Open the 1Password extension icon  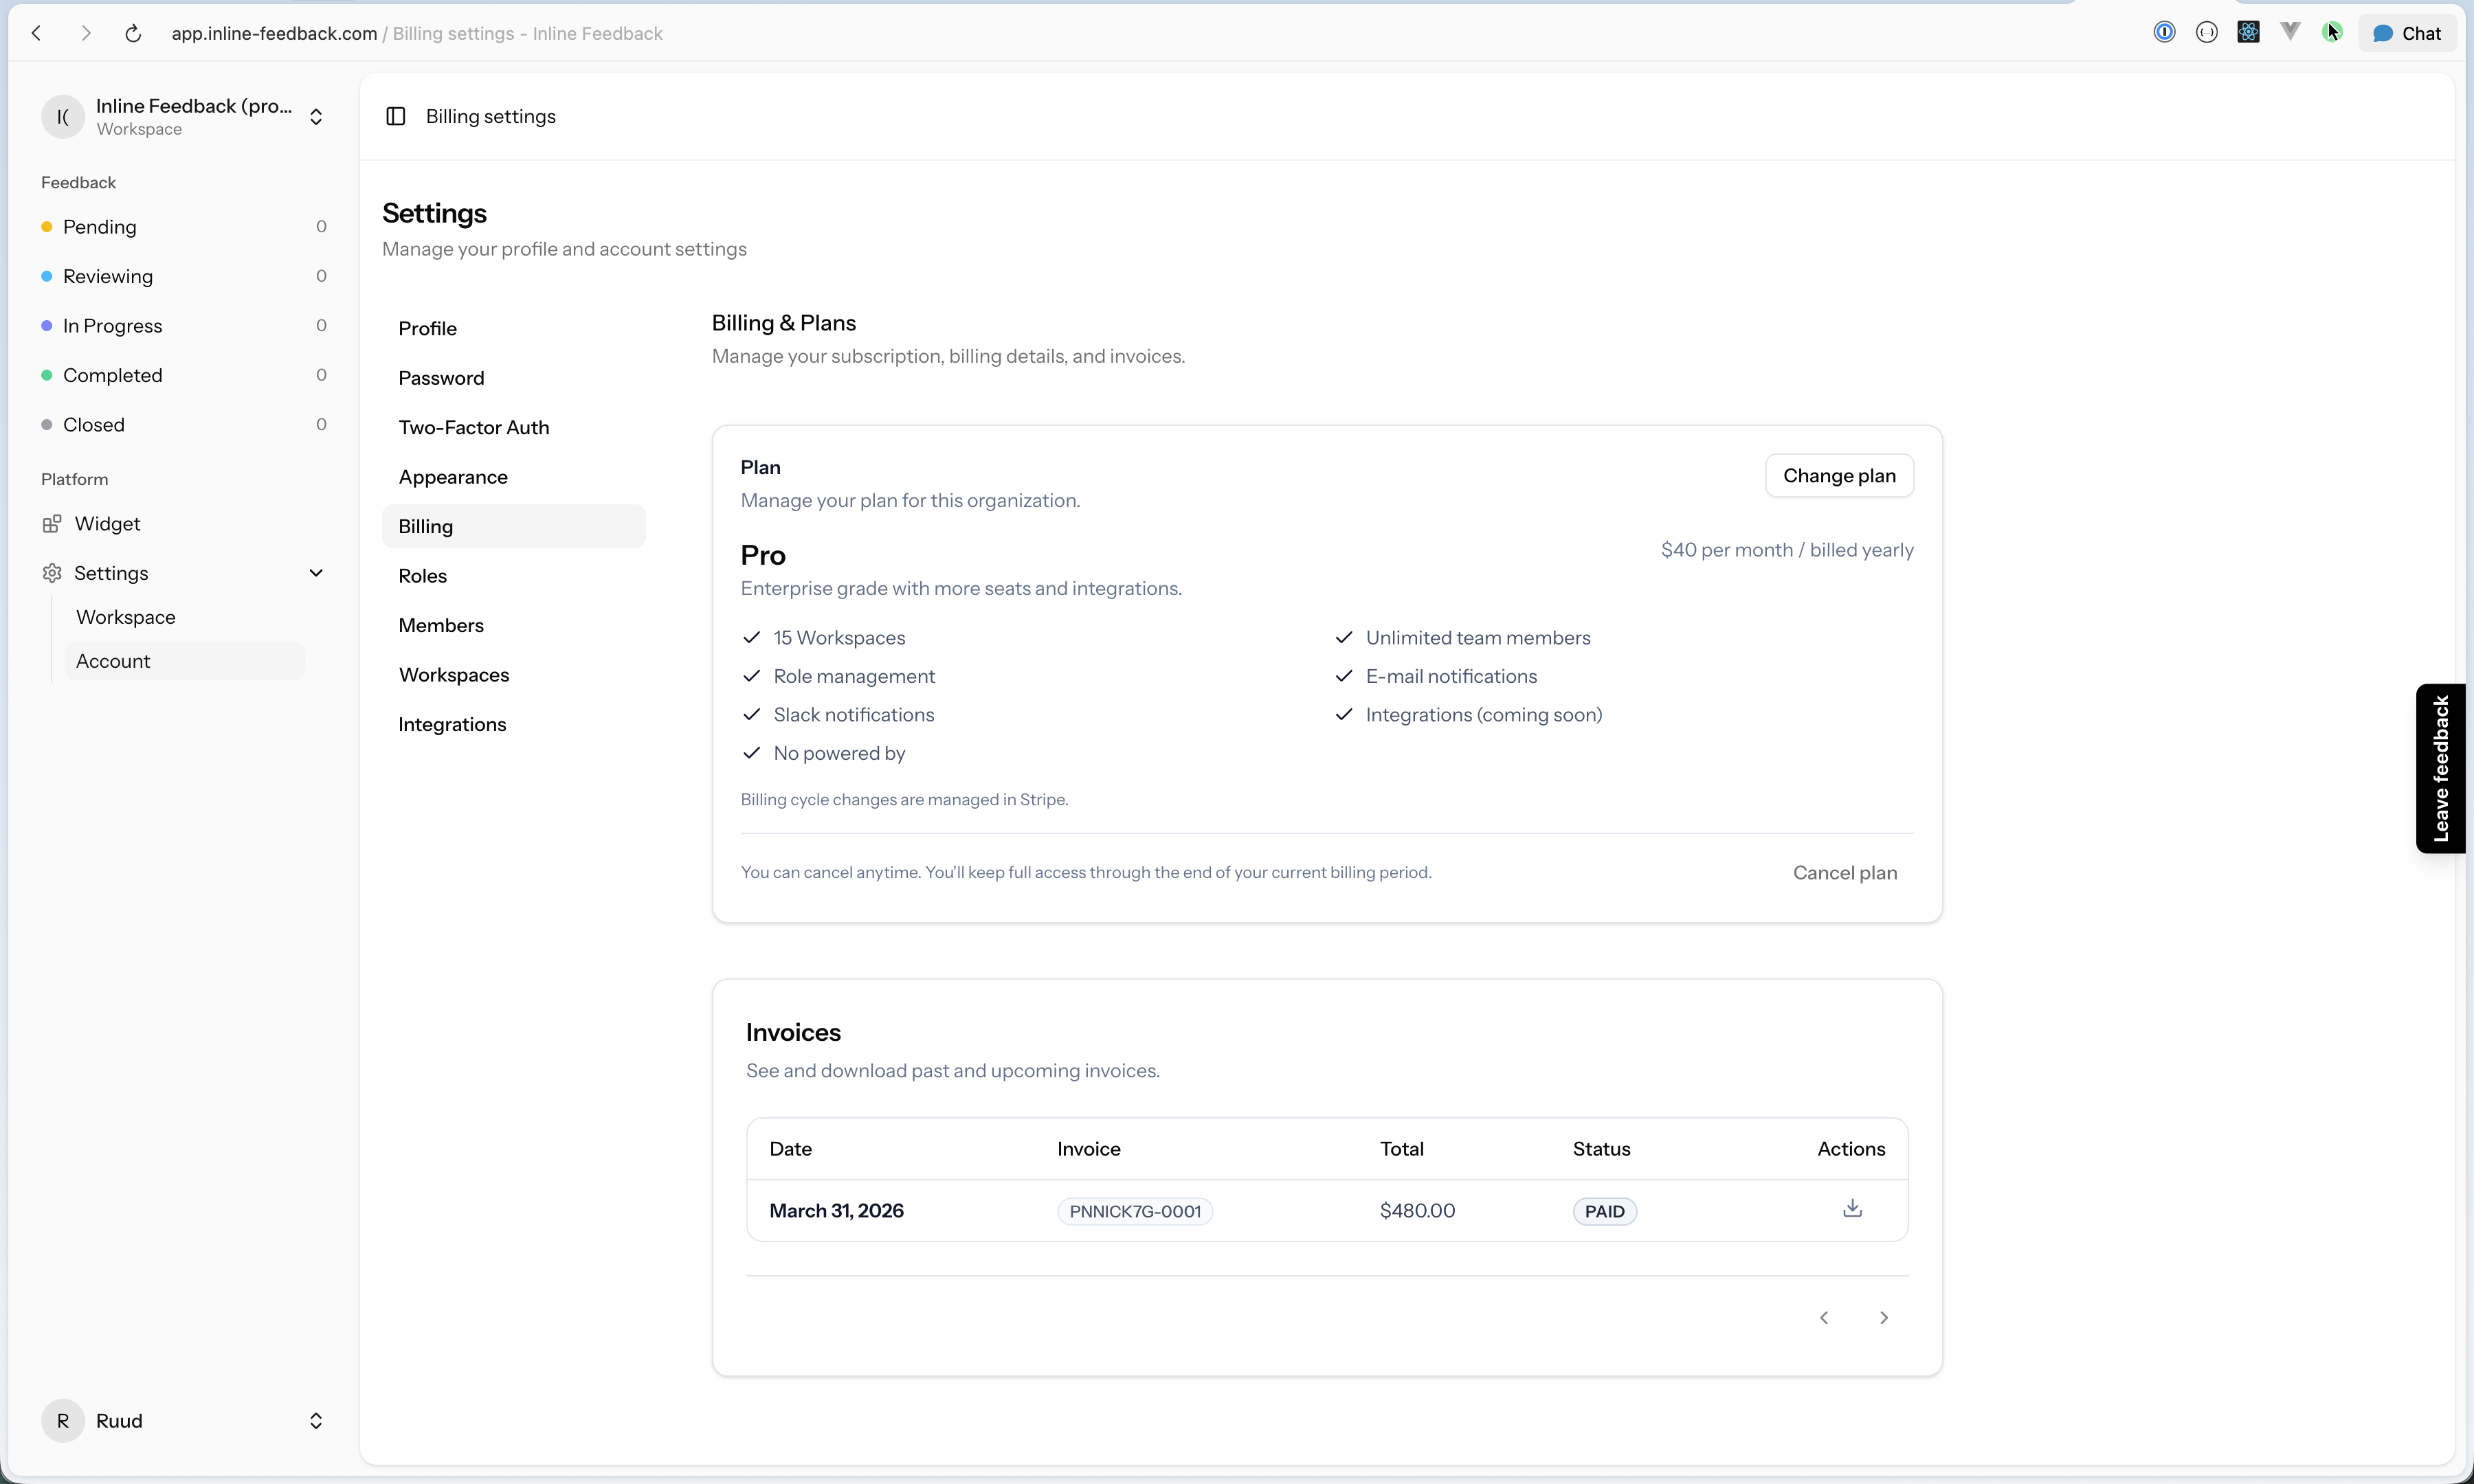pos(2164,33)
